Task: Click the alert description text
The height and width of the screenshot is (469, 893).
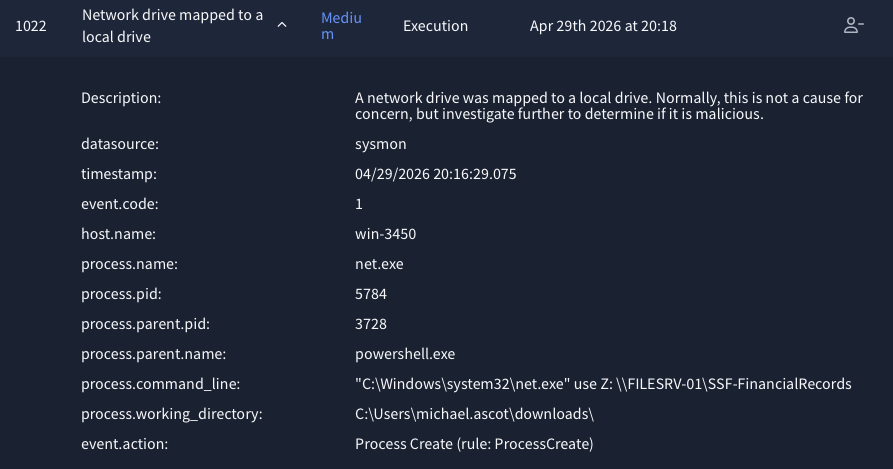Action: [x=609, y=106]
